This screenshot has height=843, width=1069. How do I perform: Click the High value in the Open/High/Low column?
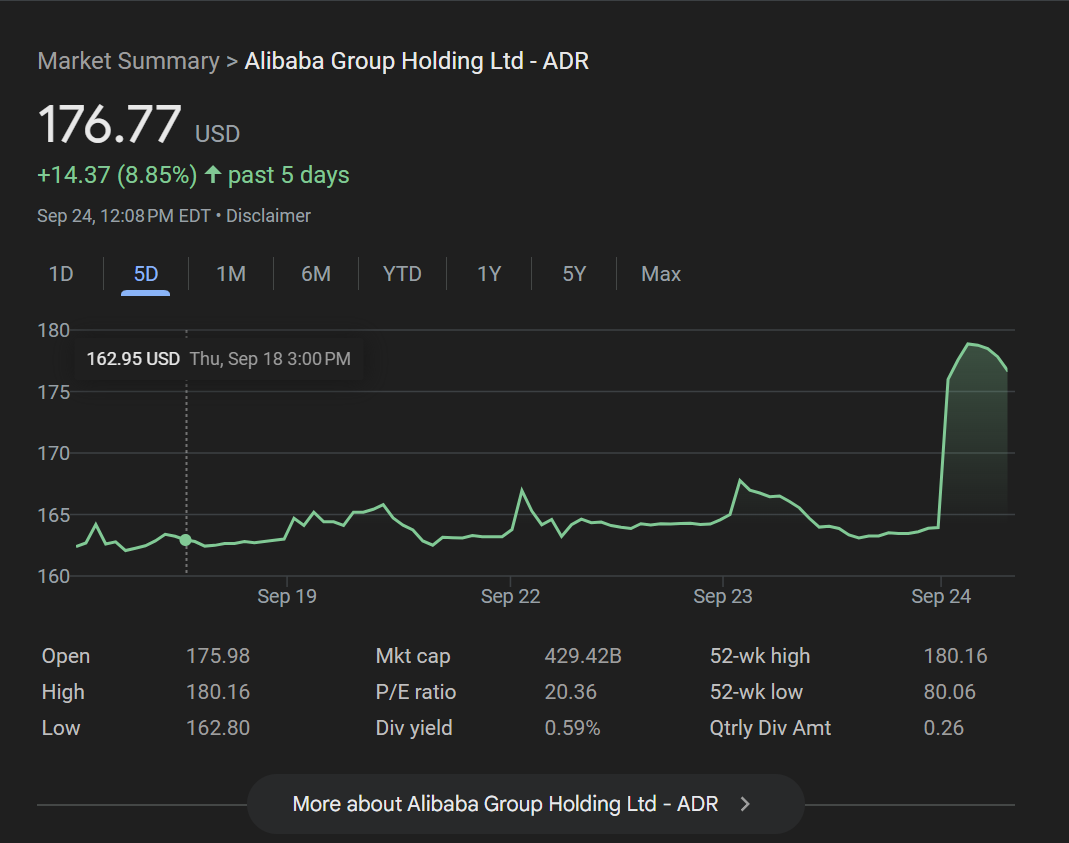(218, 692)
